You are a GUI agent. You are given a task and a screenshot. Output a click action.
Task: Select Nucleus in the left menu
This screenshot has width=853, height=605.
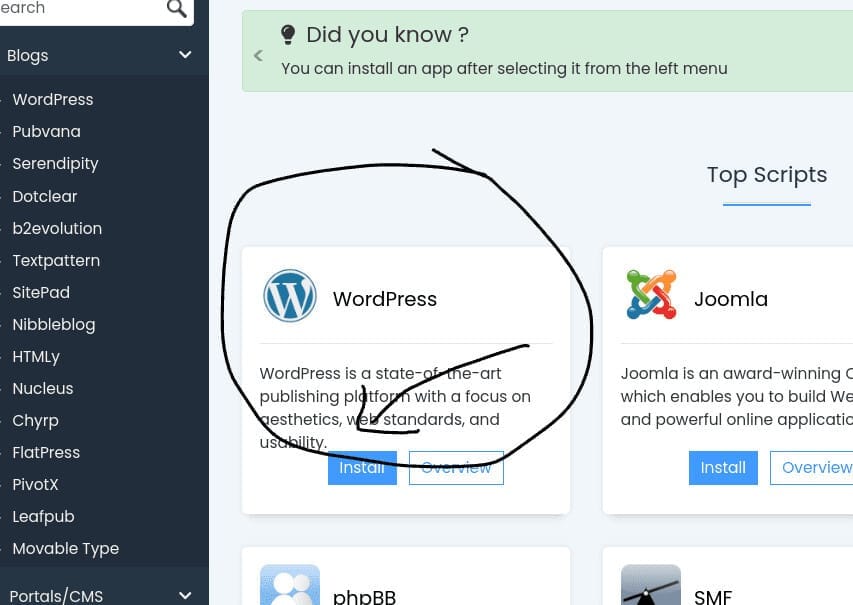pos(42,388)
